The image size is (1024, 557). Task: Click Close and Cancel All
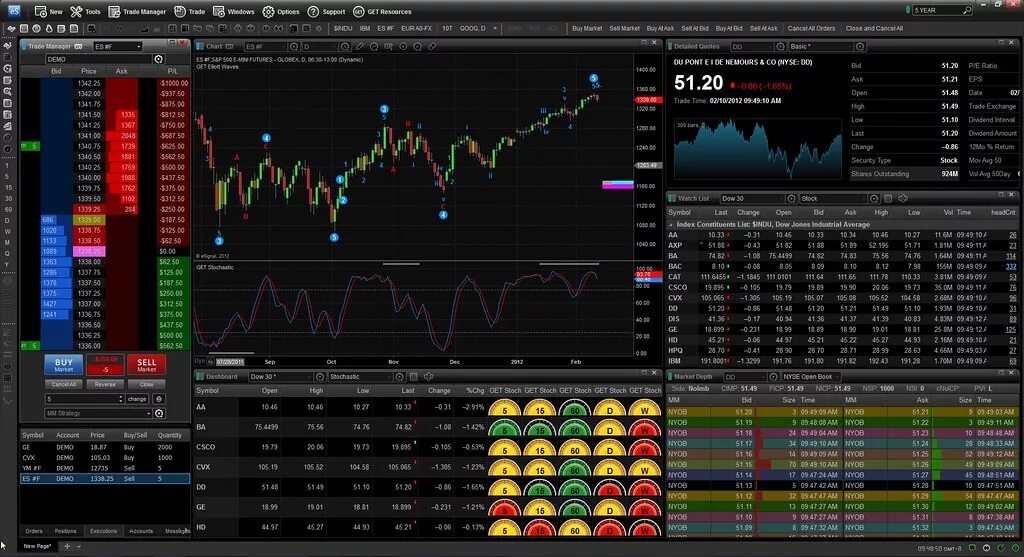pos(874,28)
